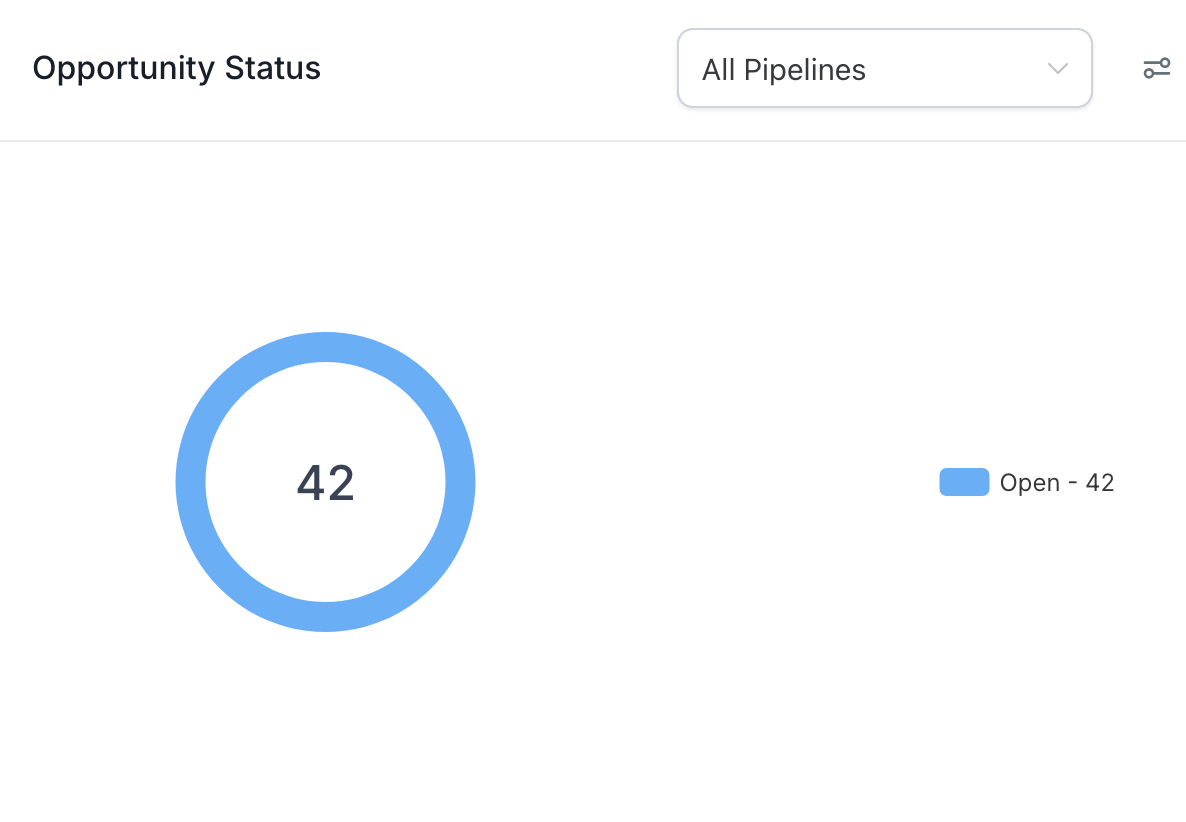Click the rounded blue legend icon
The width and height of the screenshot is (1186, 822).
(964, 482)
